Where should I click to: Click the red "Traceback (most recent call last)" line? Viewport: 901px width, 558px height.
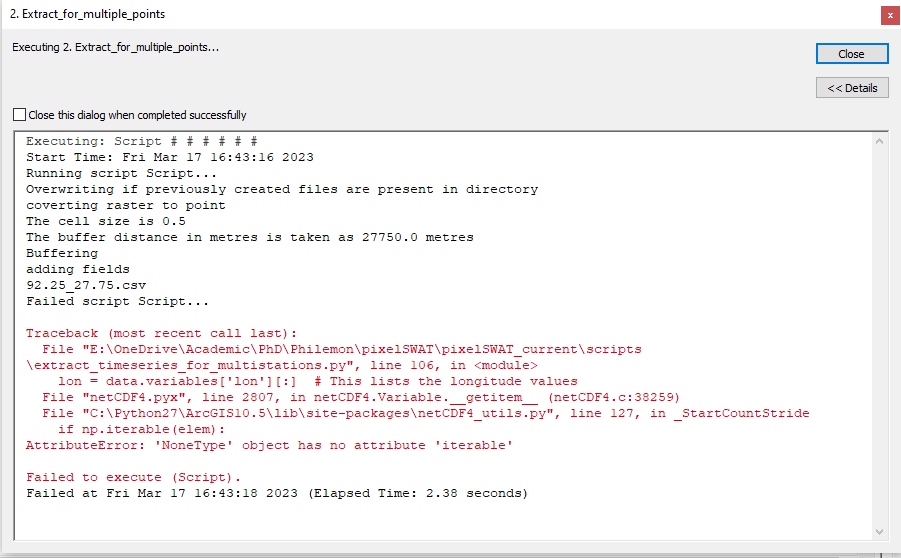click(162, 333)
